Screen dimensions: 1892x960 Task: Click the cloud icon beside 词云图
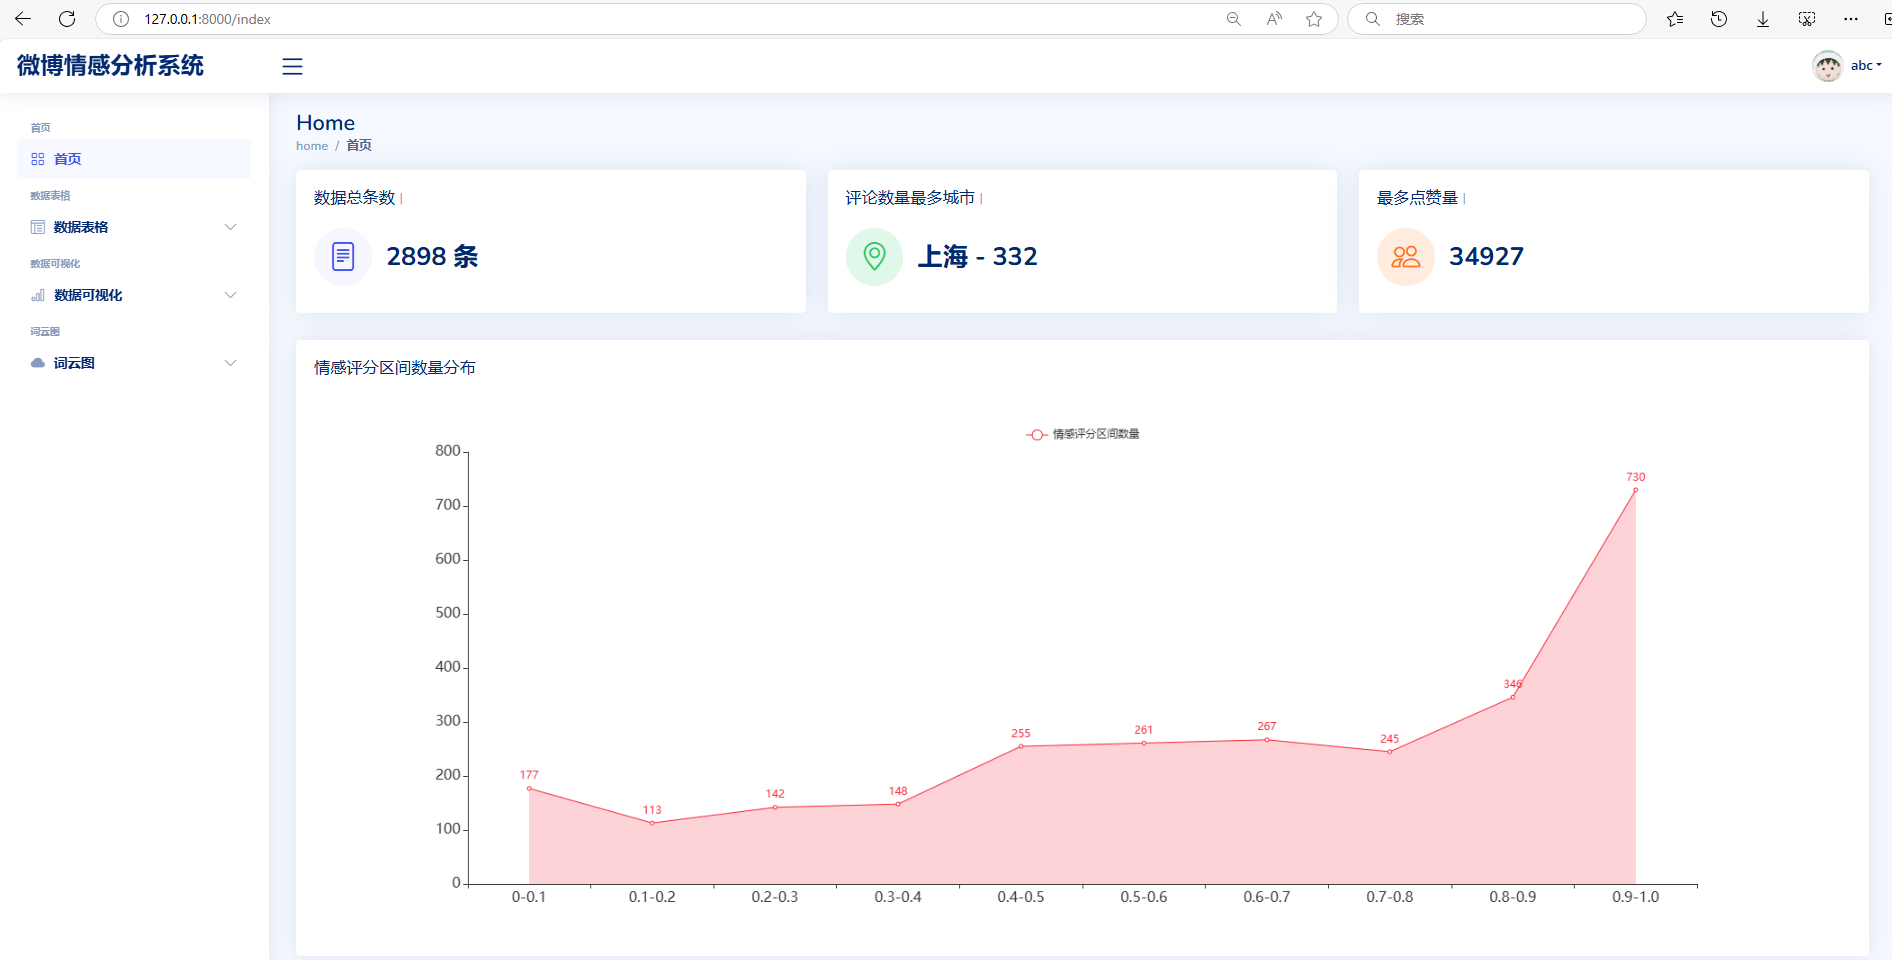[38, 363]
